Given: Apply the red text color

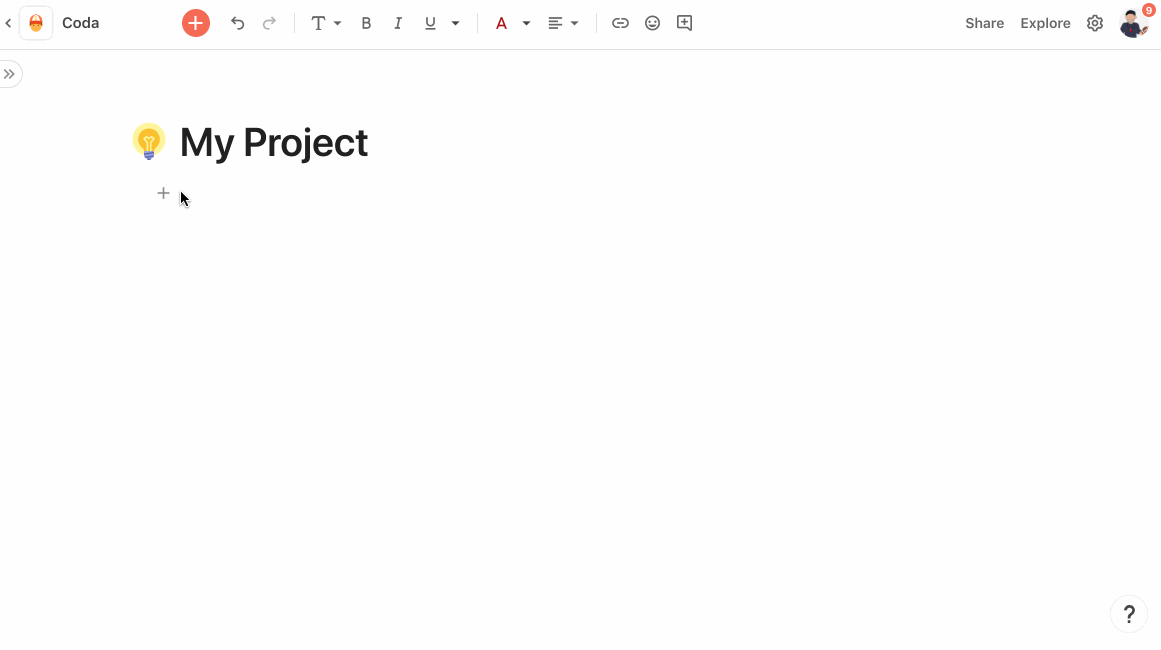Looking at the screenshot, I should click(501, 23).
